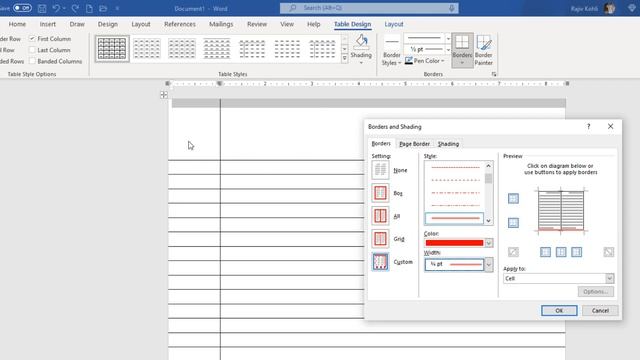Open the Width ¼ pt dropdown
Image resolution: width=640 pixels, height=360 pixels.
(489, 264)
